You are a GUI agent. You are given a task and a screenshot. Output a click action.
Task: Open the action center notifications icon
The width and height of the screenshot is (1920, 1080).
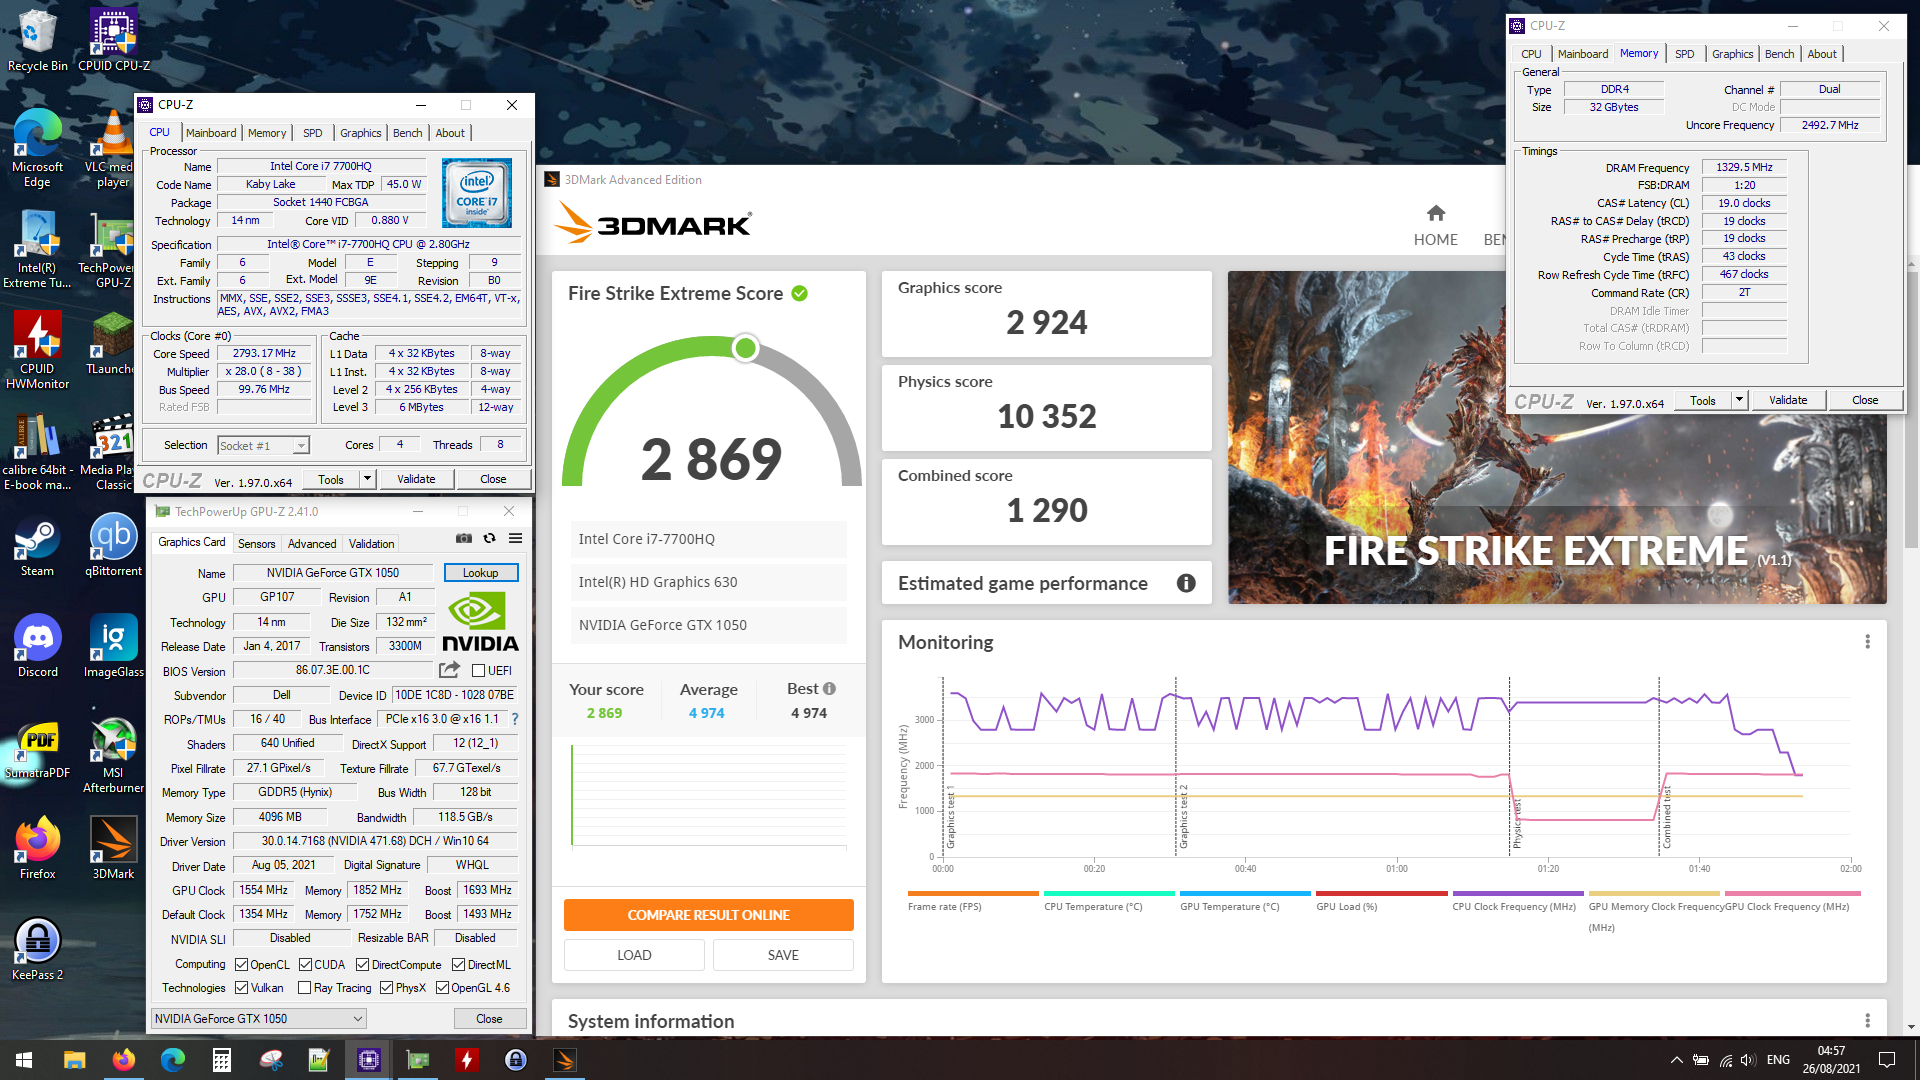[x=1887, y=1060]
